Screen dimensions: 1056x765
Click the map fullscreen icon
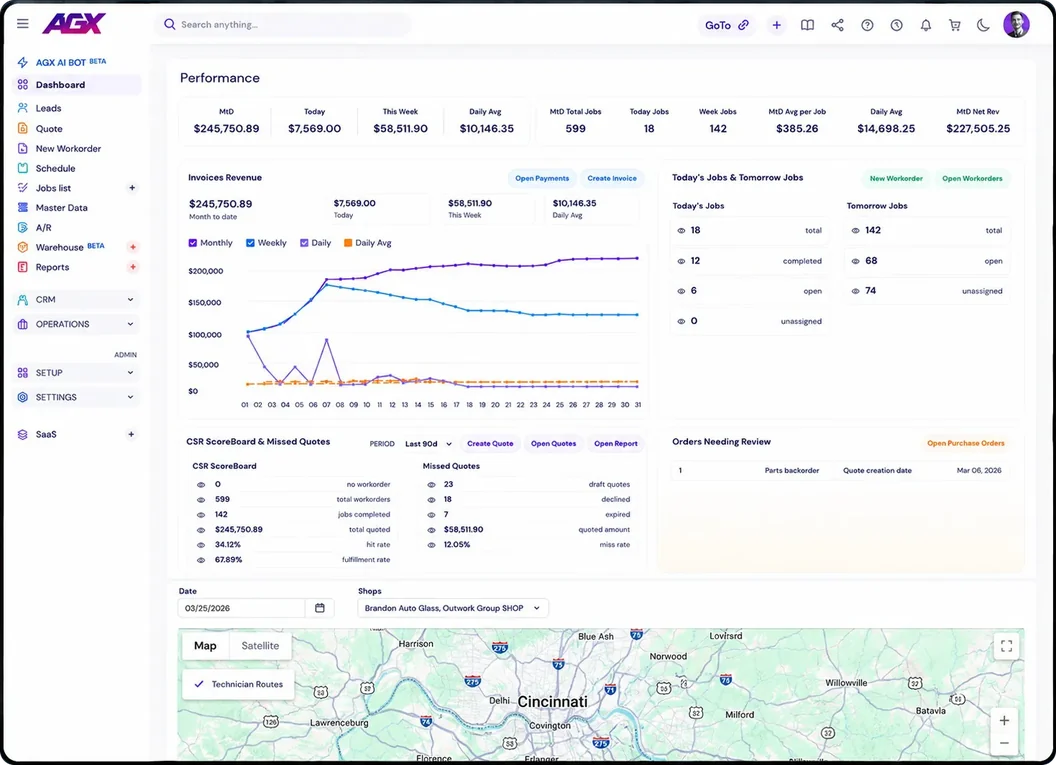1006,646
